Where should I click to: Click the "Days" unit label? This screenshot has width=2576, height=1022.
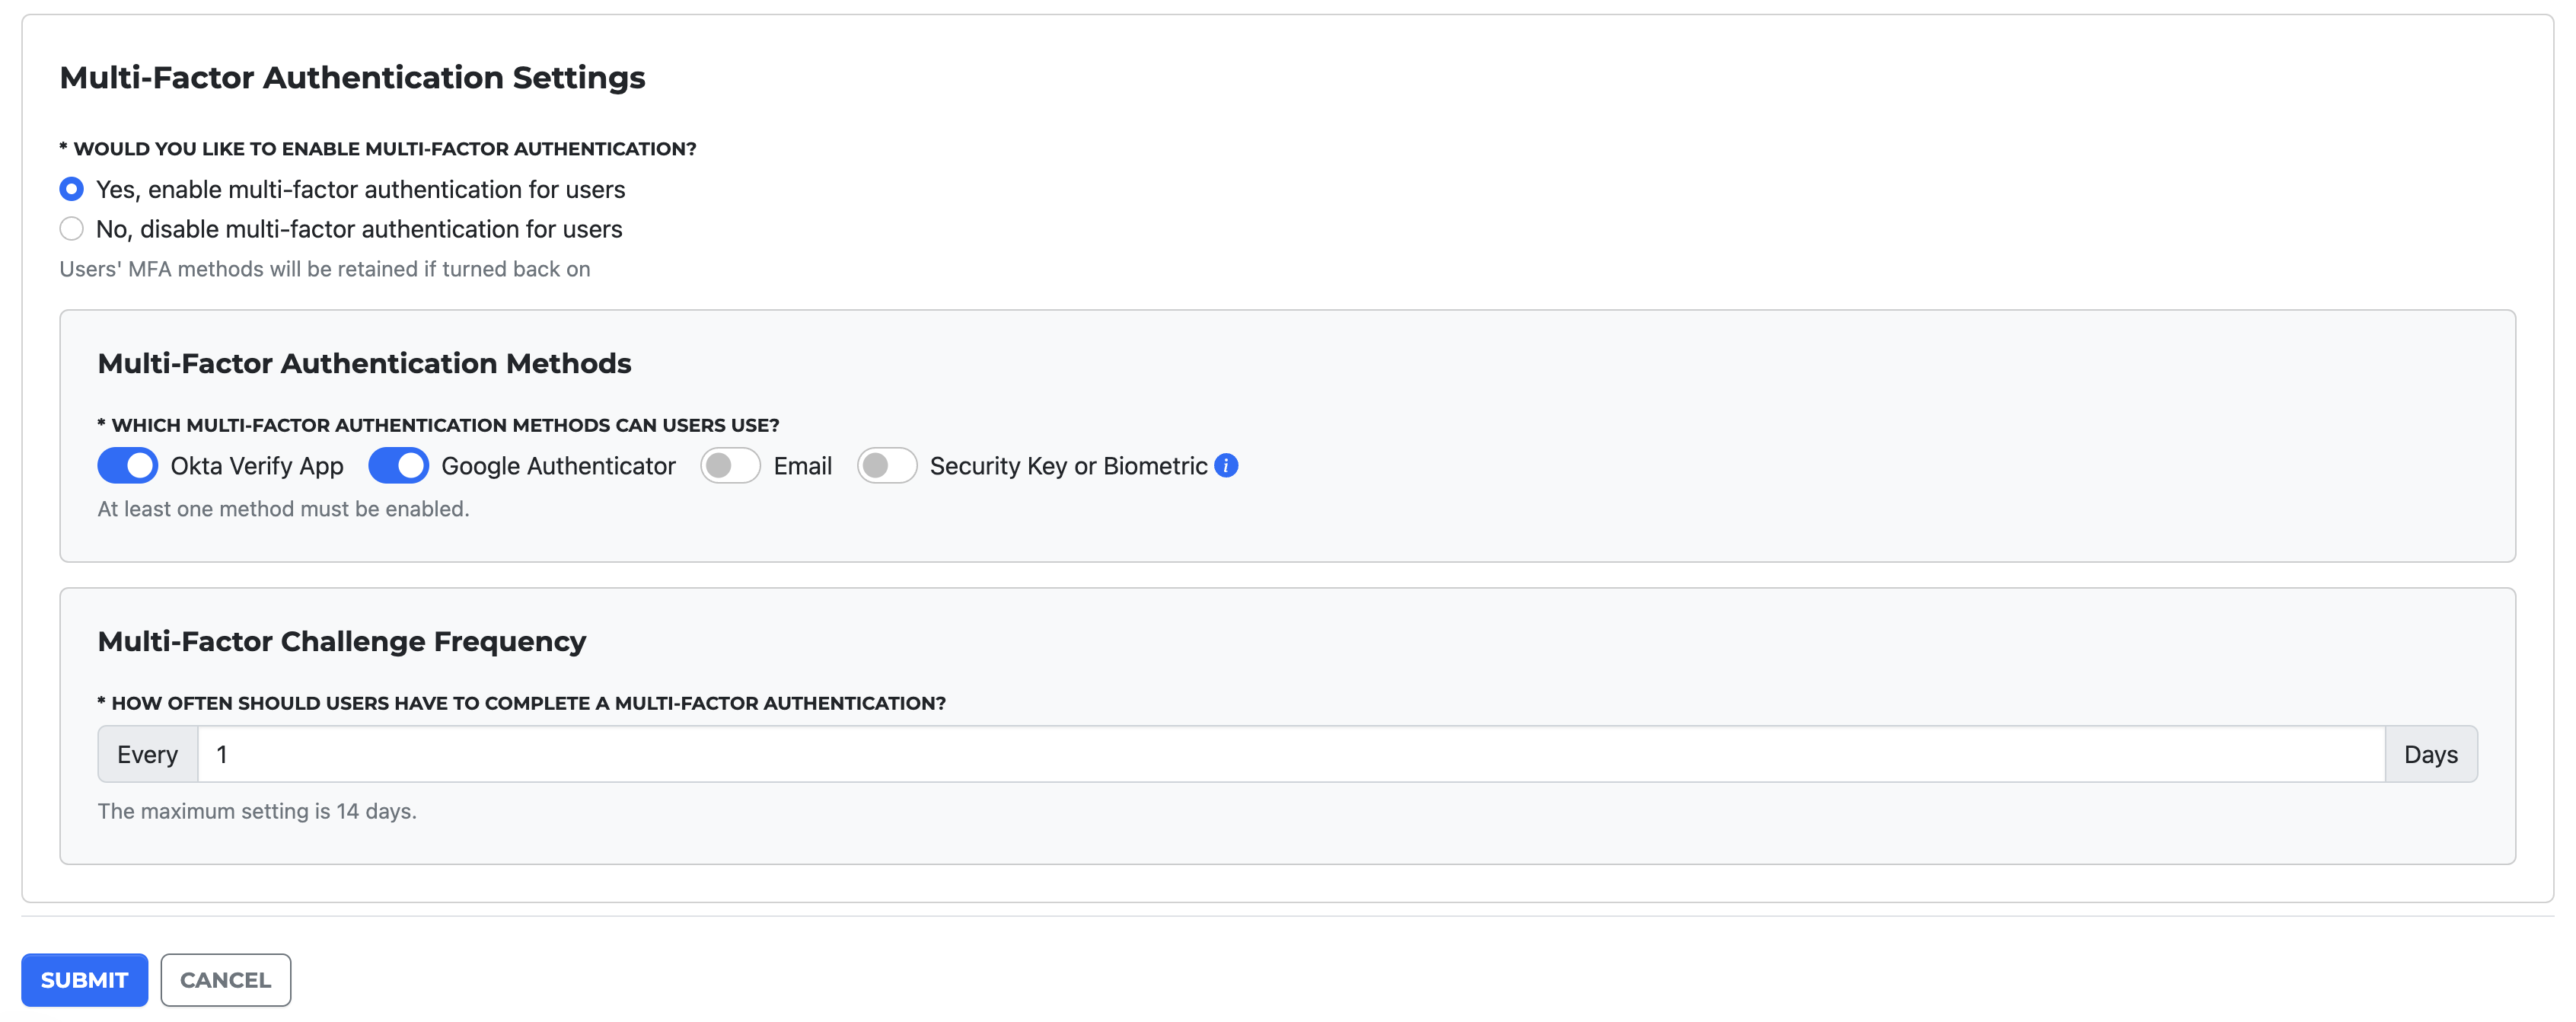pos(2432,754)
